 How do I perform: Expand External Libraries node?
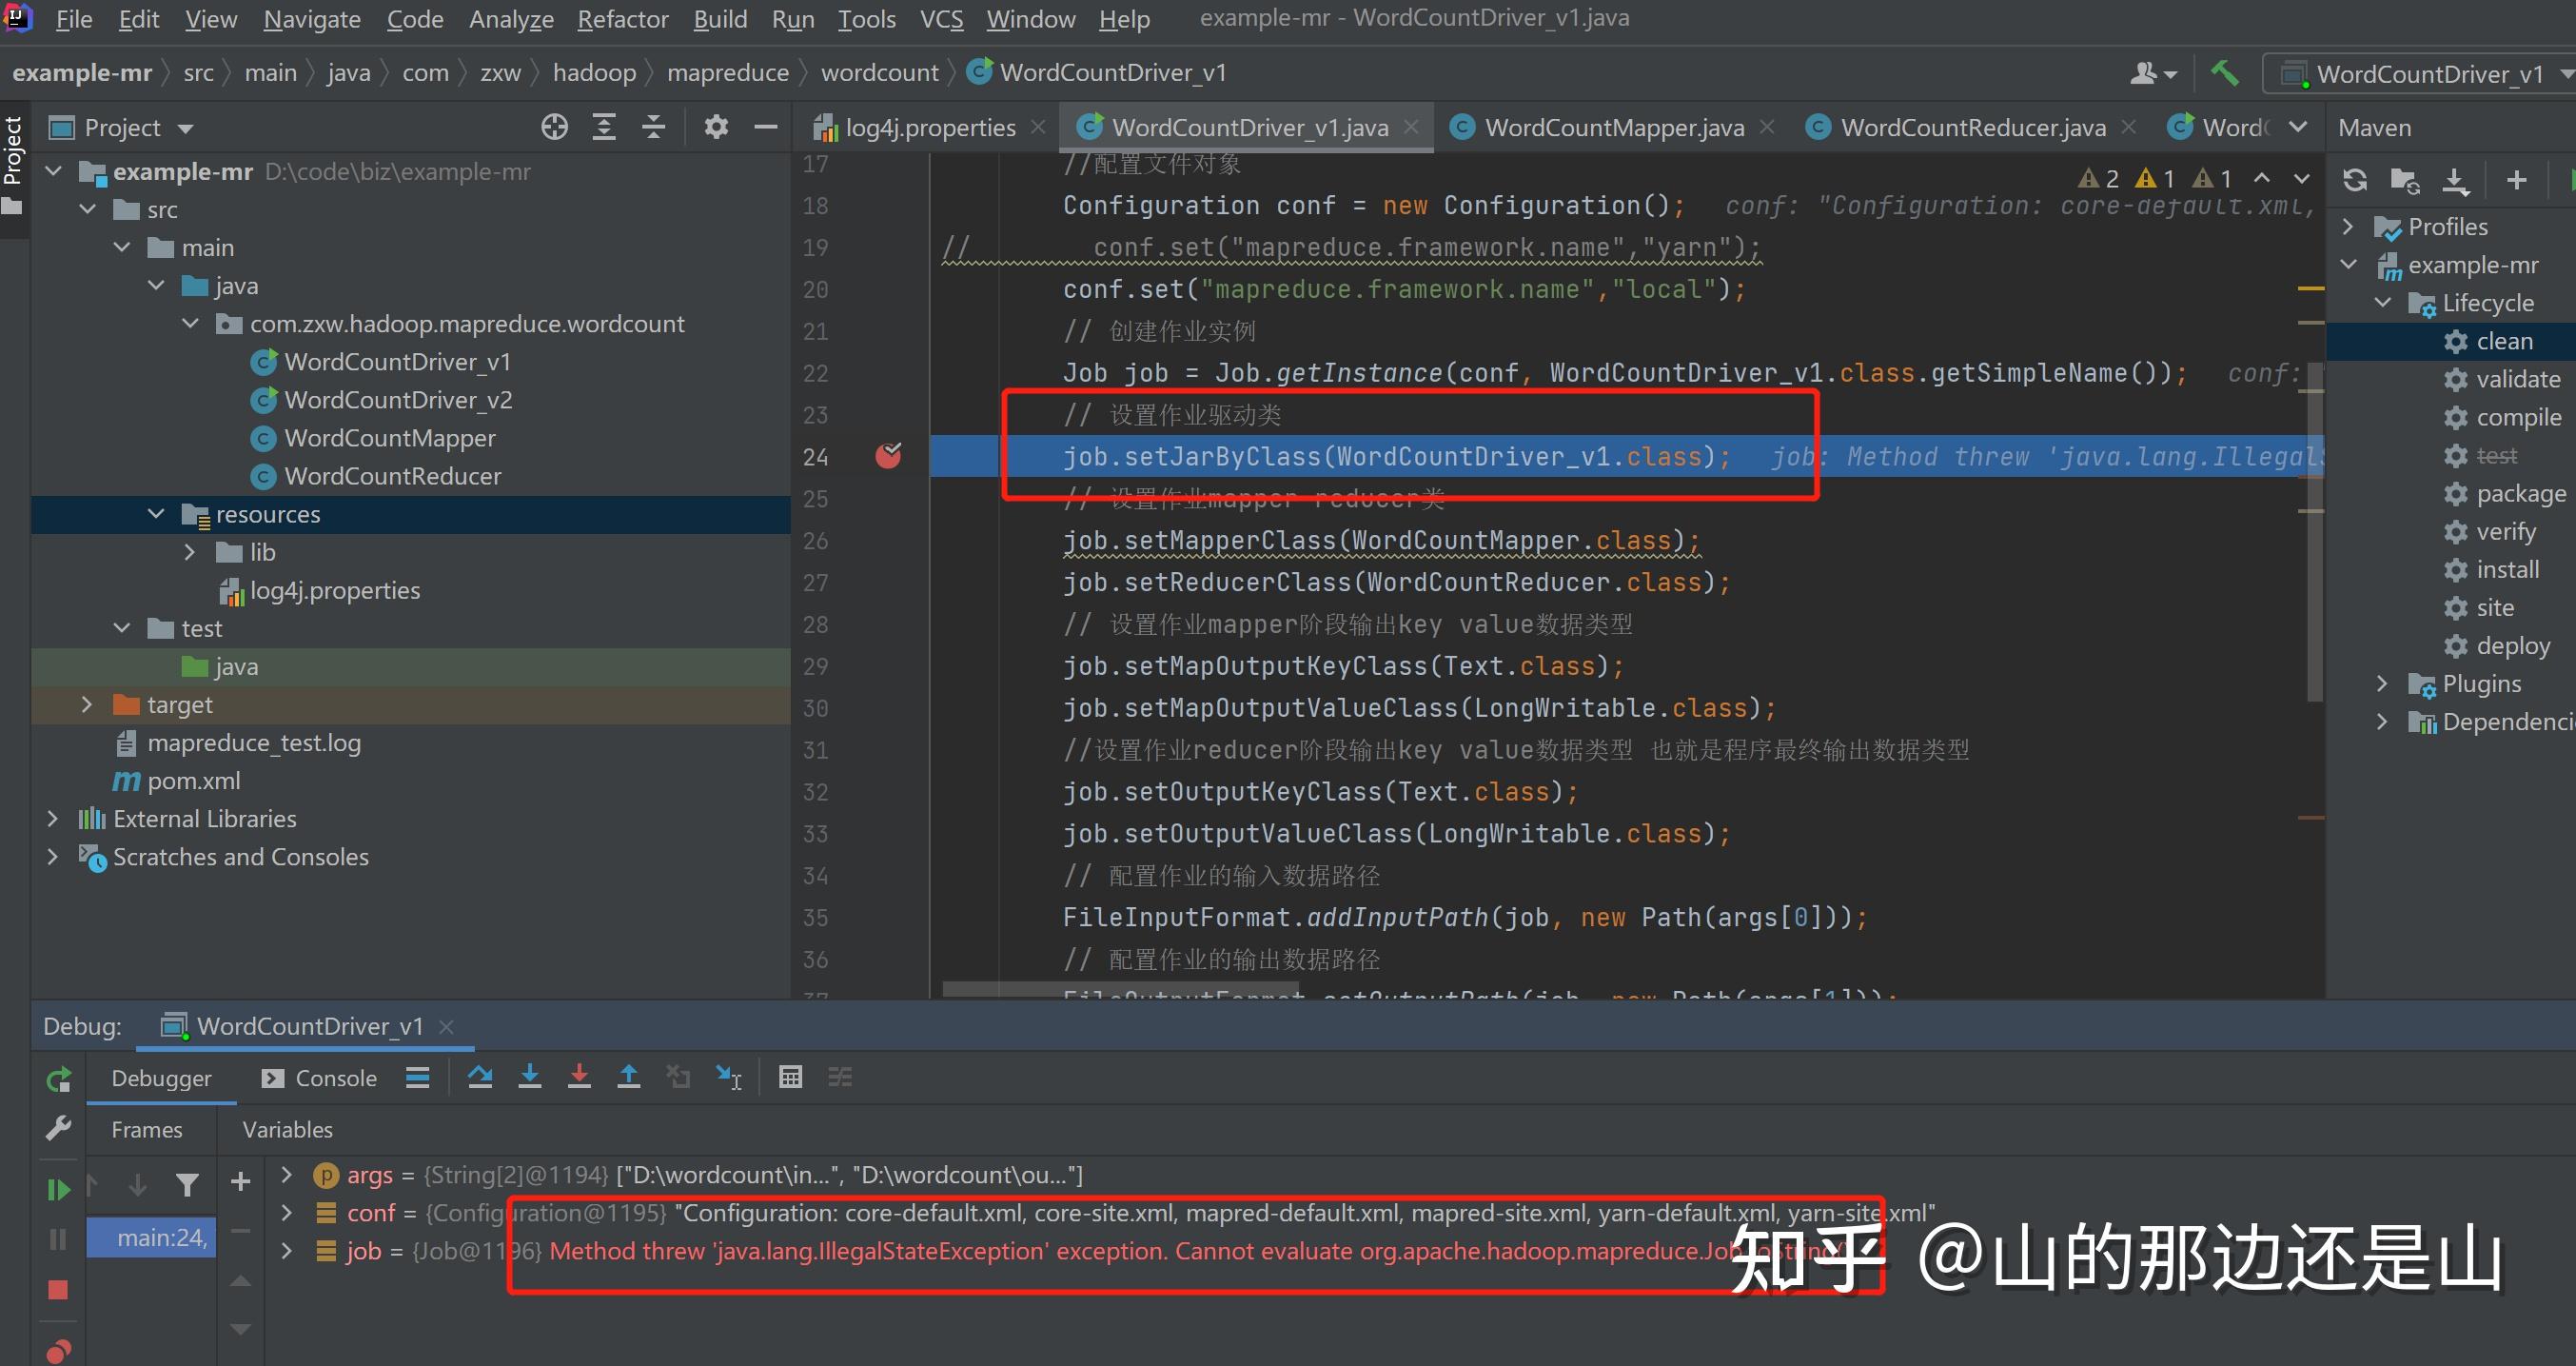53,819
